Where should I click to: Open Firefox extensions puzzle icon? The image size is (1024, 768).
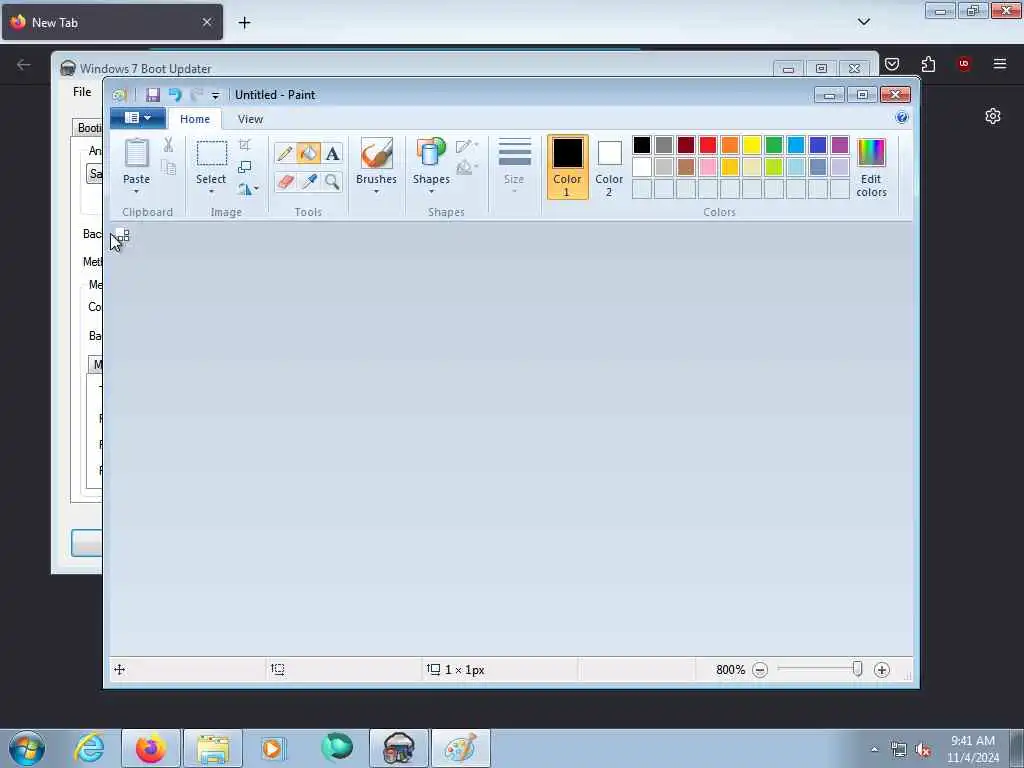[928, 64]
